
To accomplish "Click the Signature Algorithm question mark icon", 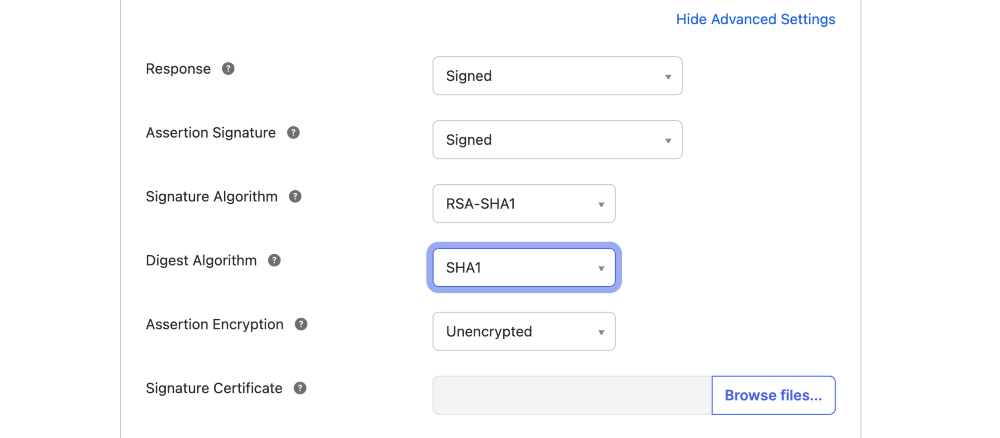I will click(x=295, y=196).
